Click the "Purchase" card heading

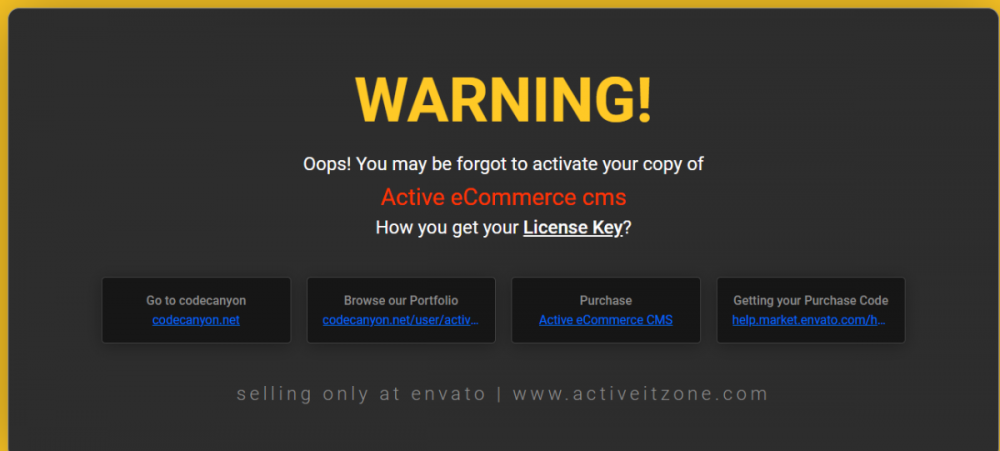tap(605, 300)
